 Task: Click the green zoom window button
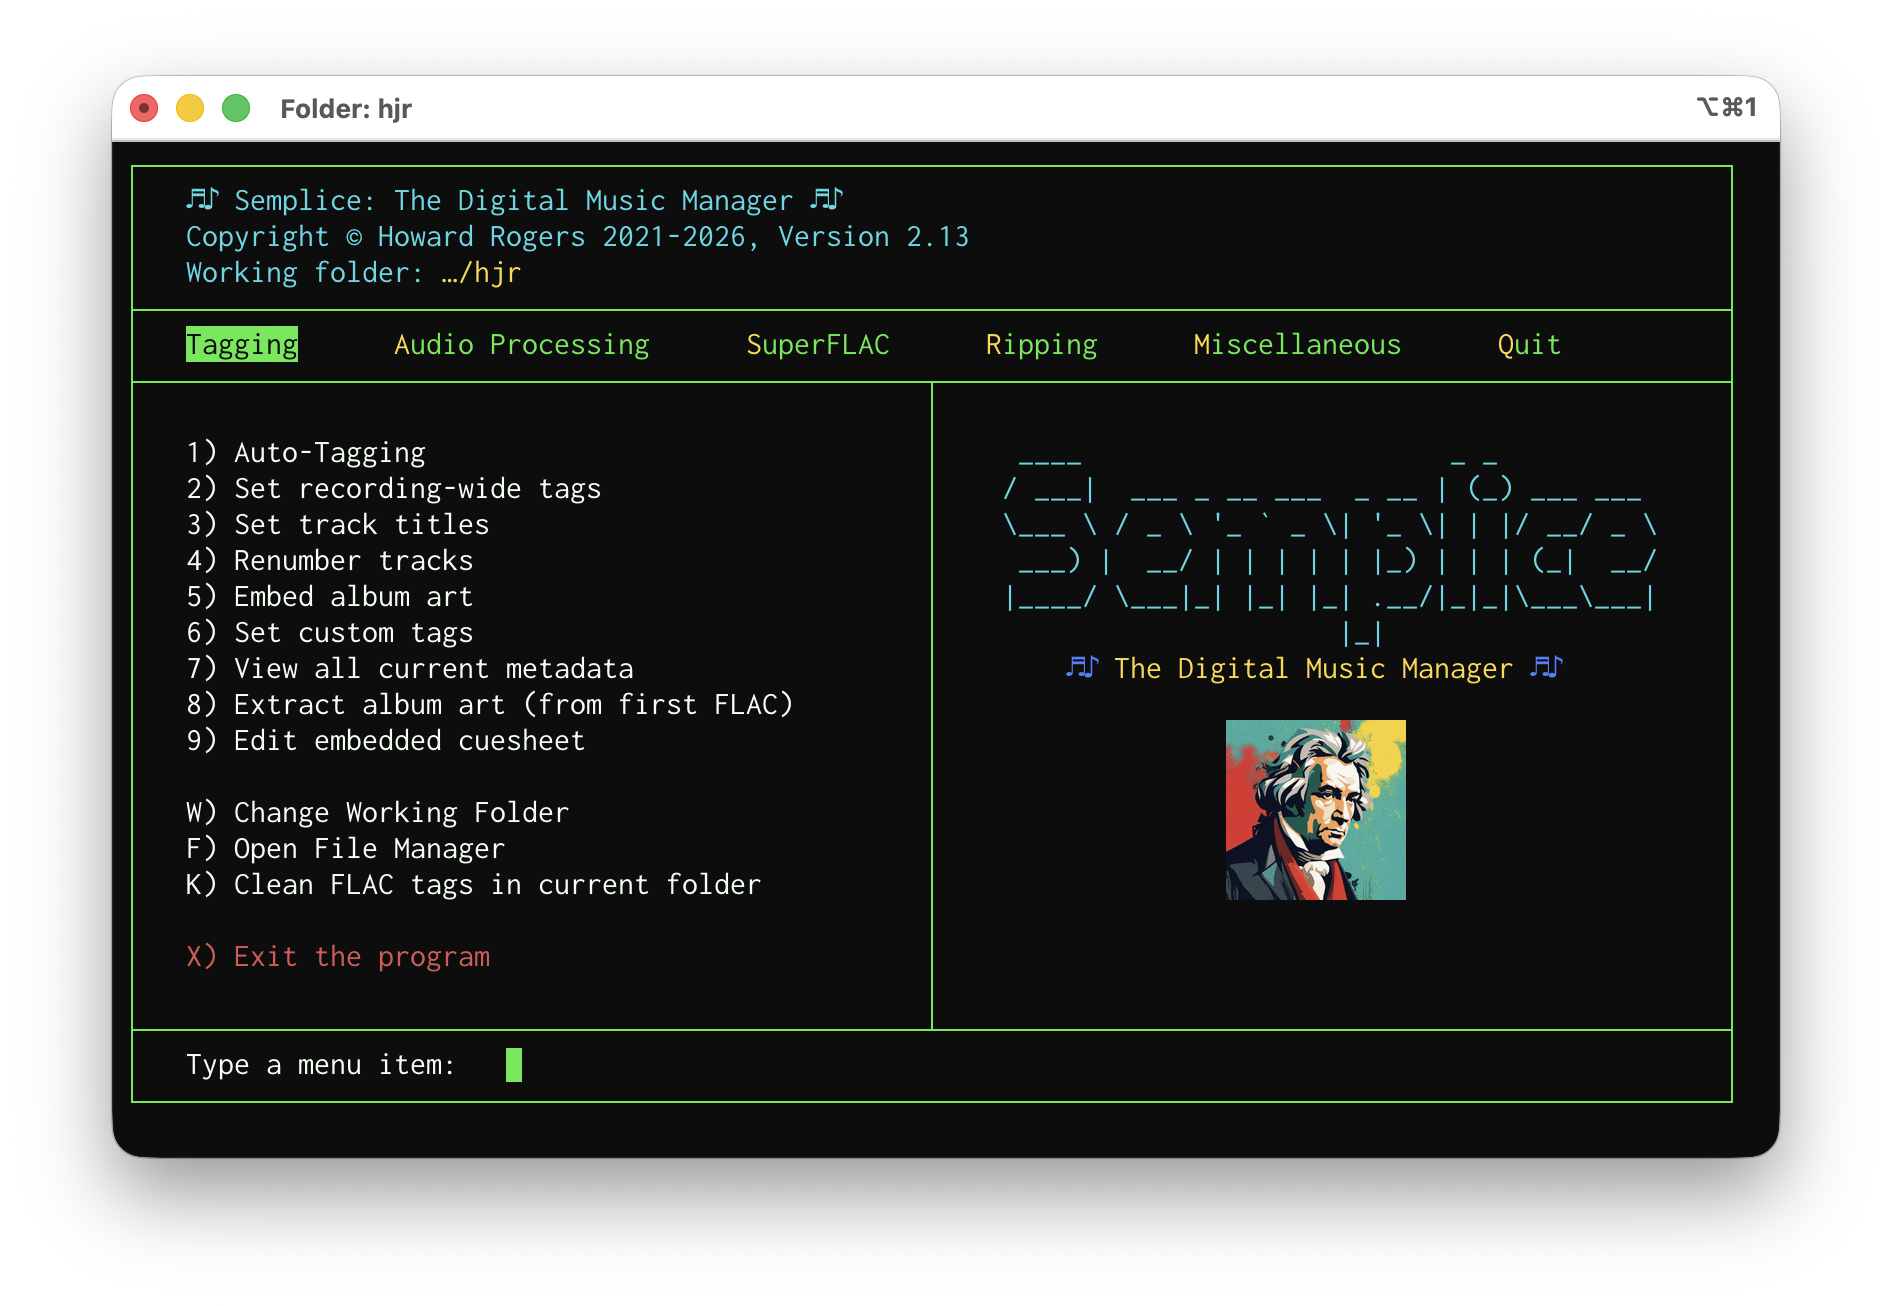tap(236, 108)
